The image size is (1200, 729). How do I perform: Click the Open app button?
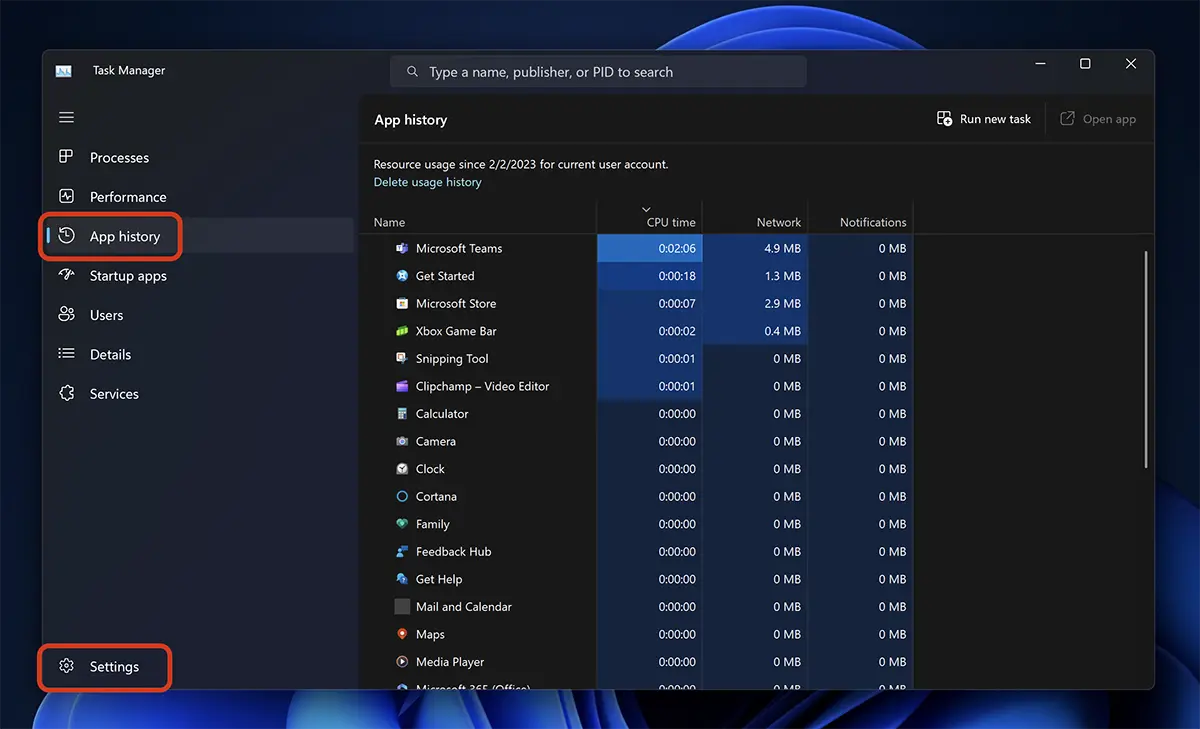(x=1098, y=119)
